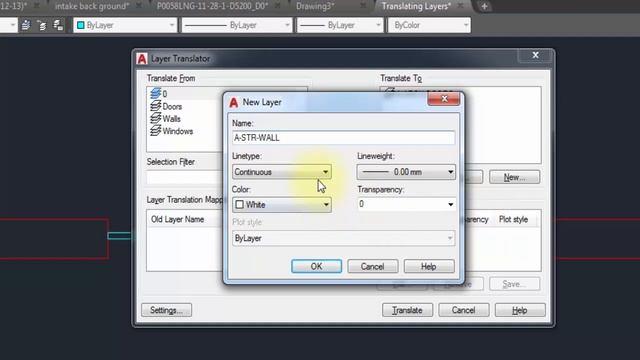This screenshot has height=360, width=640.
Task: Close the Layer Translator window with X
Action: coord(536,55)
